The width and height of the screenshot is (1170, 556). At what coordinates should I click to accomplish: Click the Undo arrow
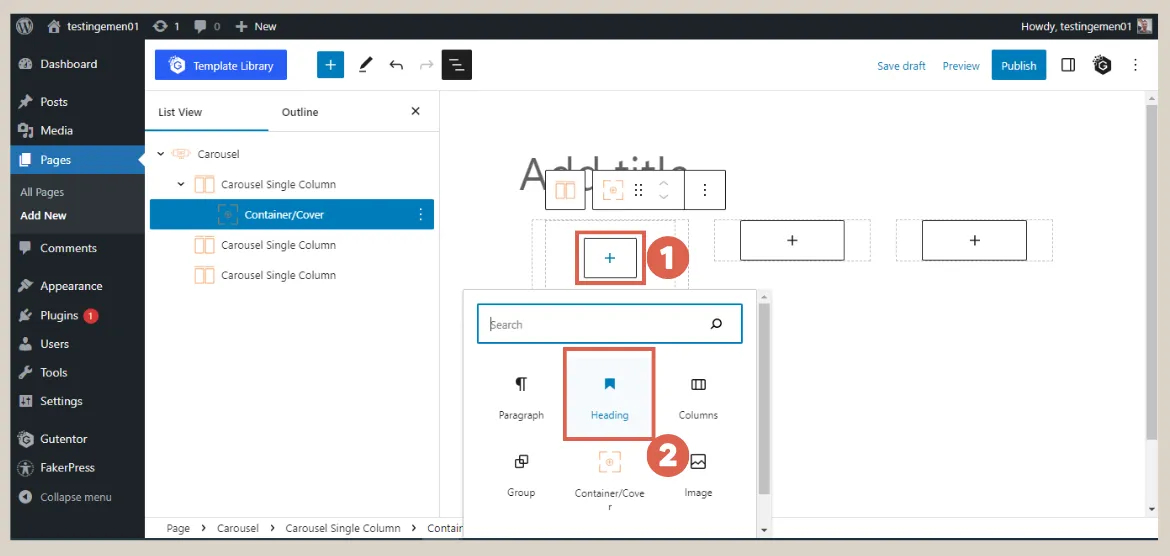[396, 65]
